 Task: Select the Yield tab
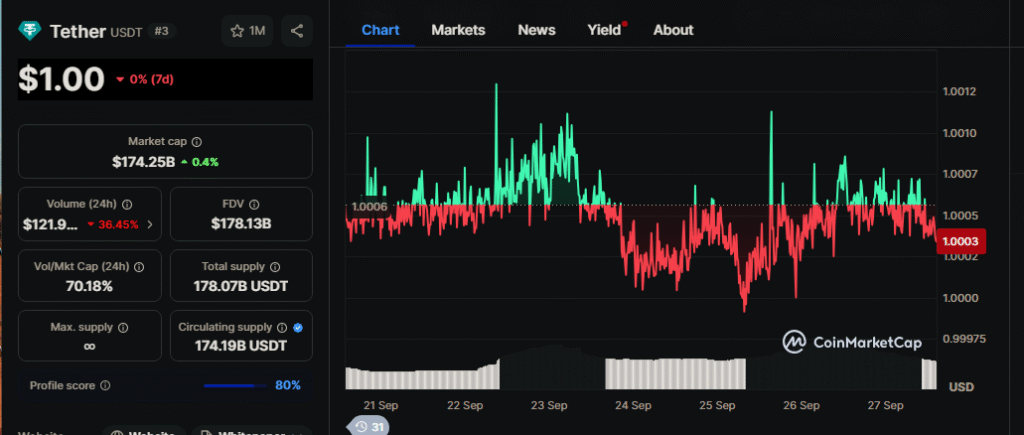coord(604,30)
